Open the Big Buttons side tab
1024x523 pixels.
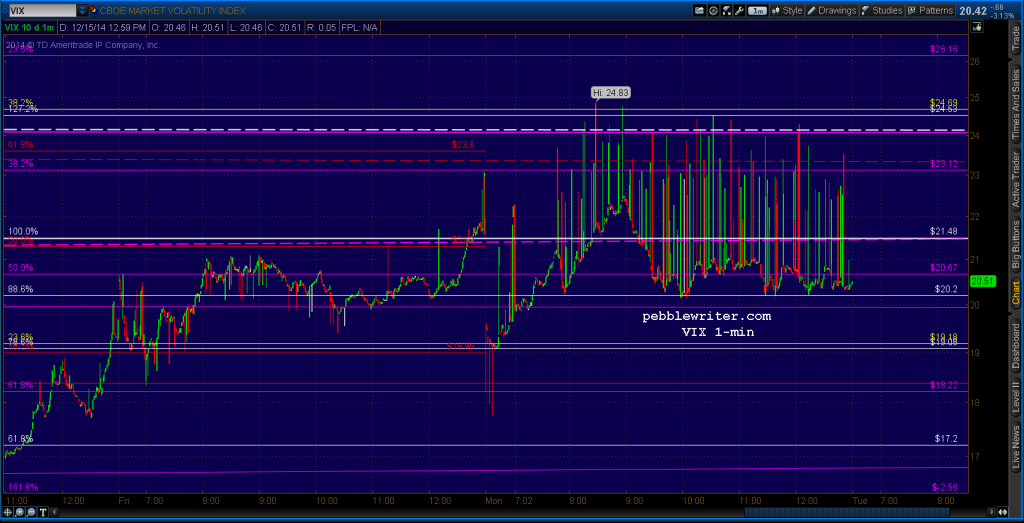coord(1016,244)
